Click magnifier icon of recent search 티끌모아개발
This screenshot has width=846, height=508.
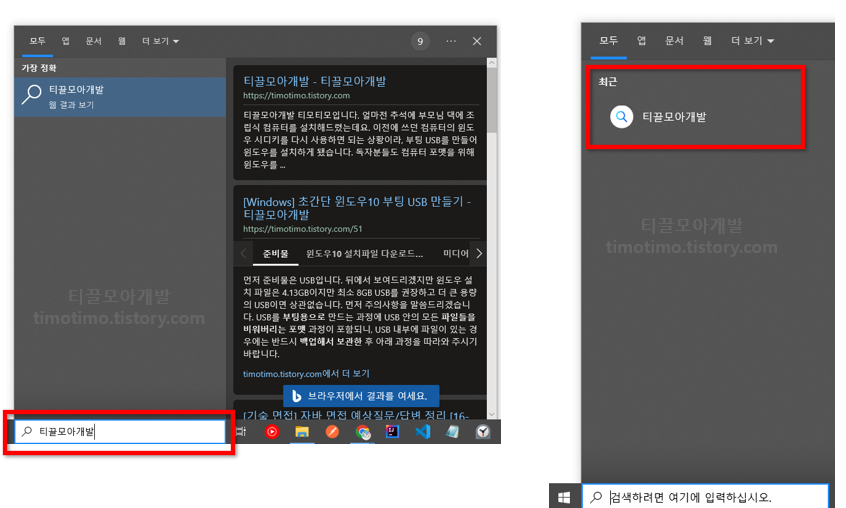(x=622, y=116)
